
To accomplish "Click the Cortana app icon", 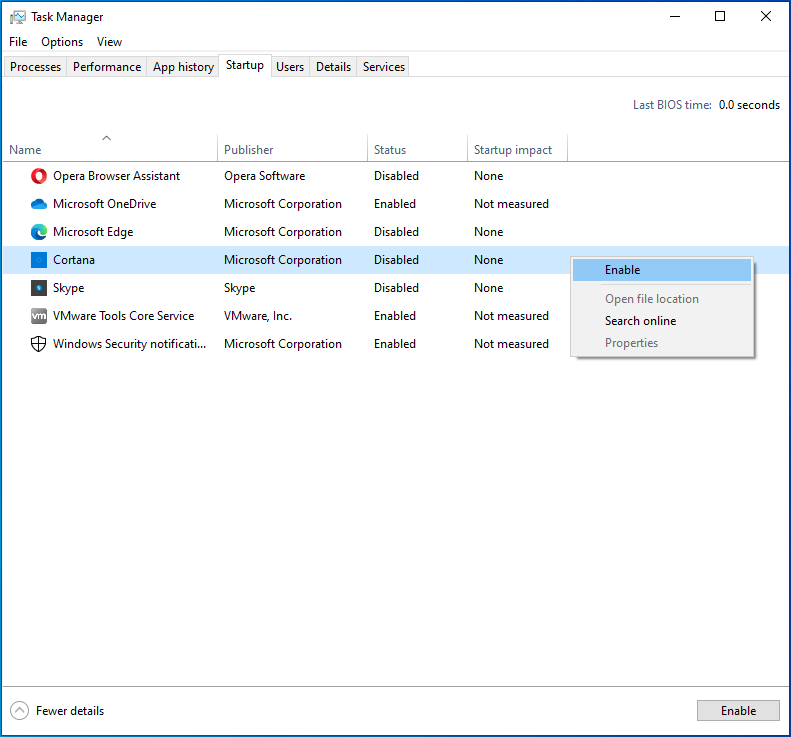I will click(x=39, y=260).
